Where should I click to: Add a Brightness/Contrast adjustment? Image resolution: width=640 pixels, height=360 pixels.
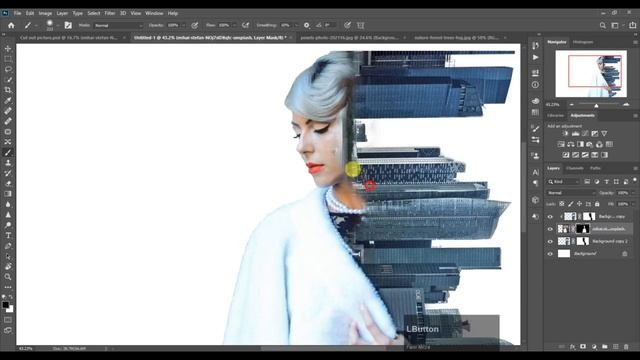[x=566, y=133]
